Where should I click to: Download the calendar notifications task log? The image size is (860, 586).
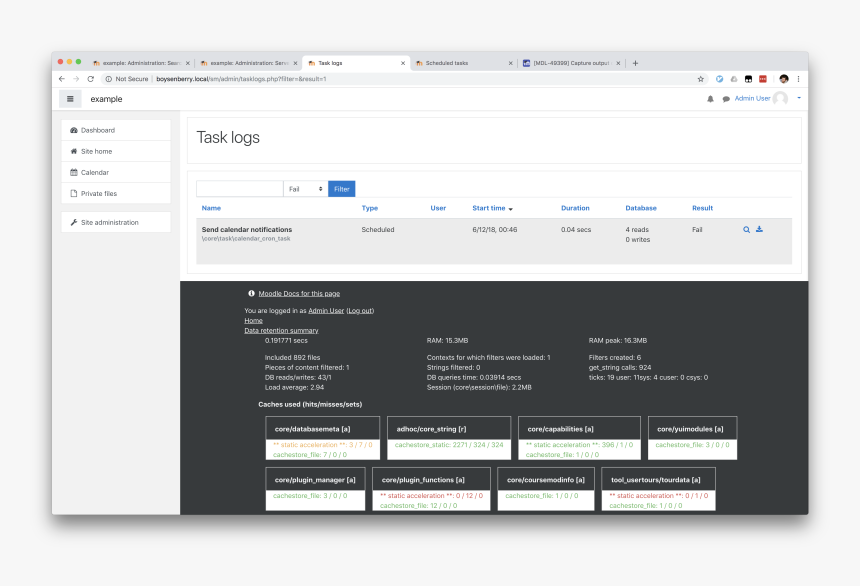click(759, 229)
